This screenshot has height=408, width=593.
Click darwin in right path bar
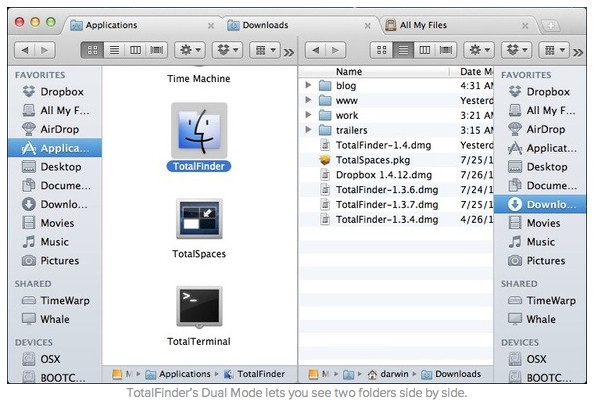point(388,374)
